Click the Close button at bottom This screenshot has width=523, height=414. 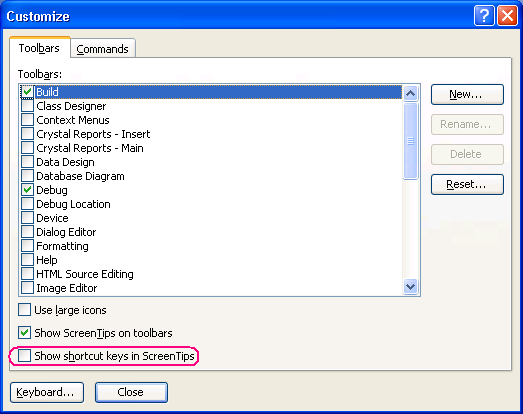coord(131,392)
